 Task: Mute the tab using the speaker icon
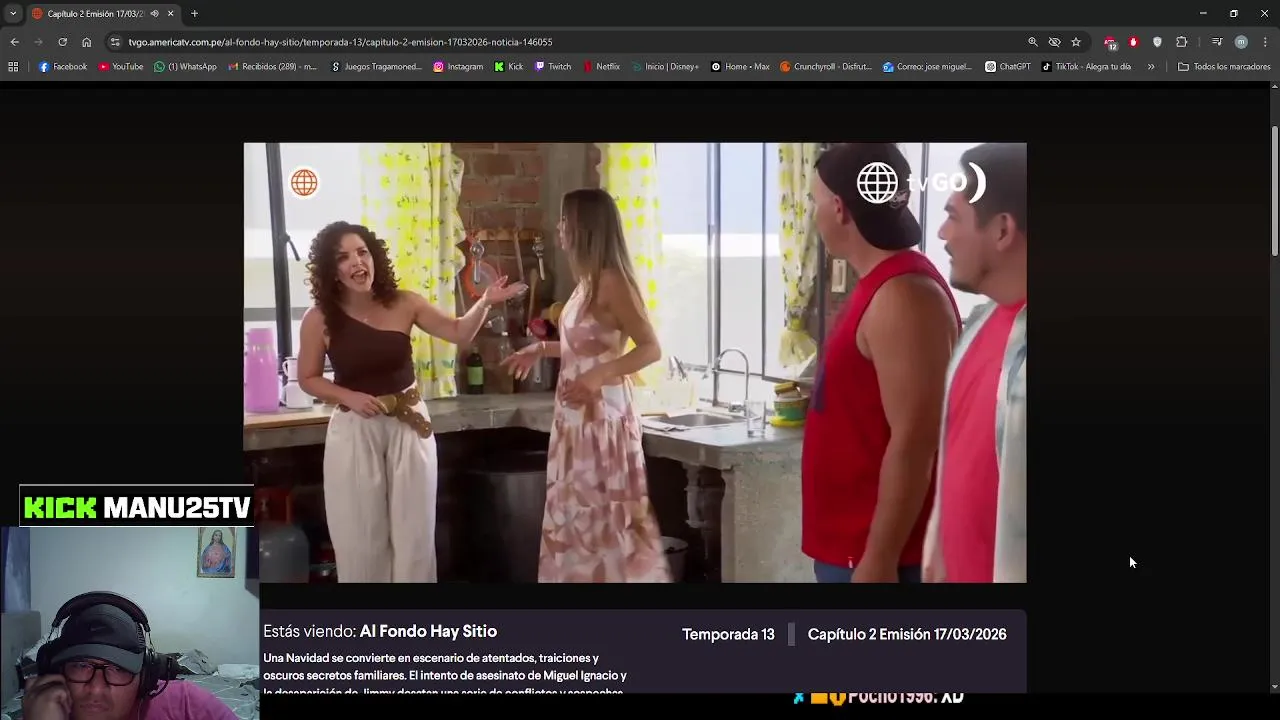154,14
